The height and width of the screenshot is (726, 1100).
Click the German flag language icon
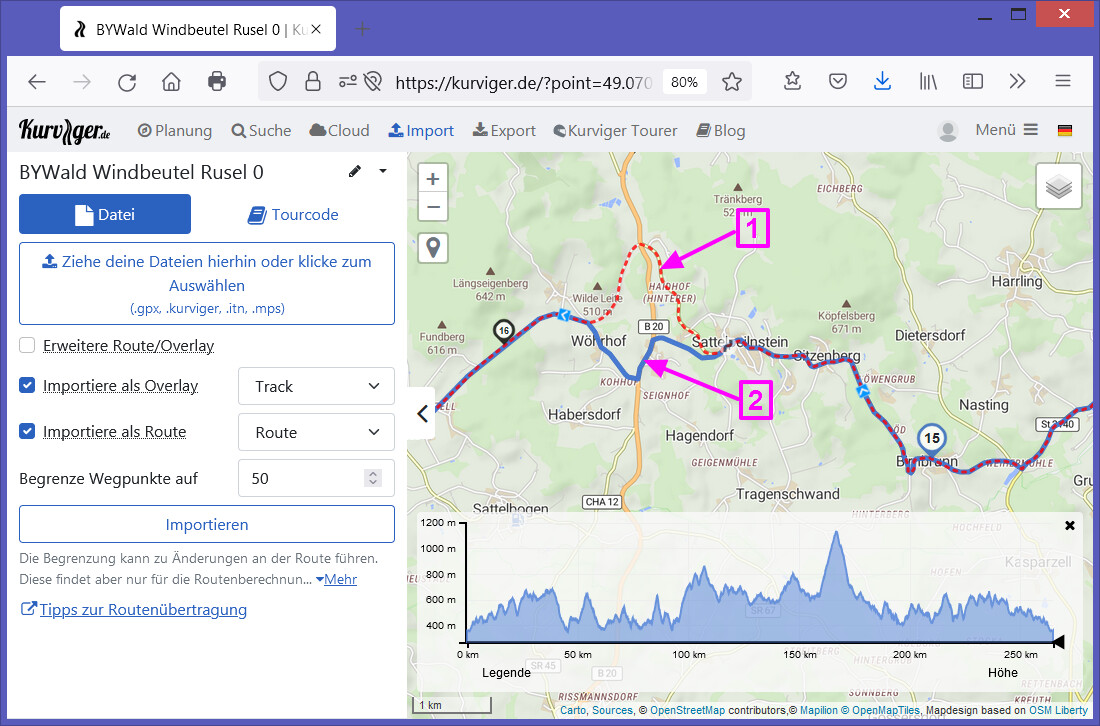(1064, 131)
